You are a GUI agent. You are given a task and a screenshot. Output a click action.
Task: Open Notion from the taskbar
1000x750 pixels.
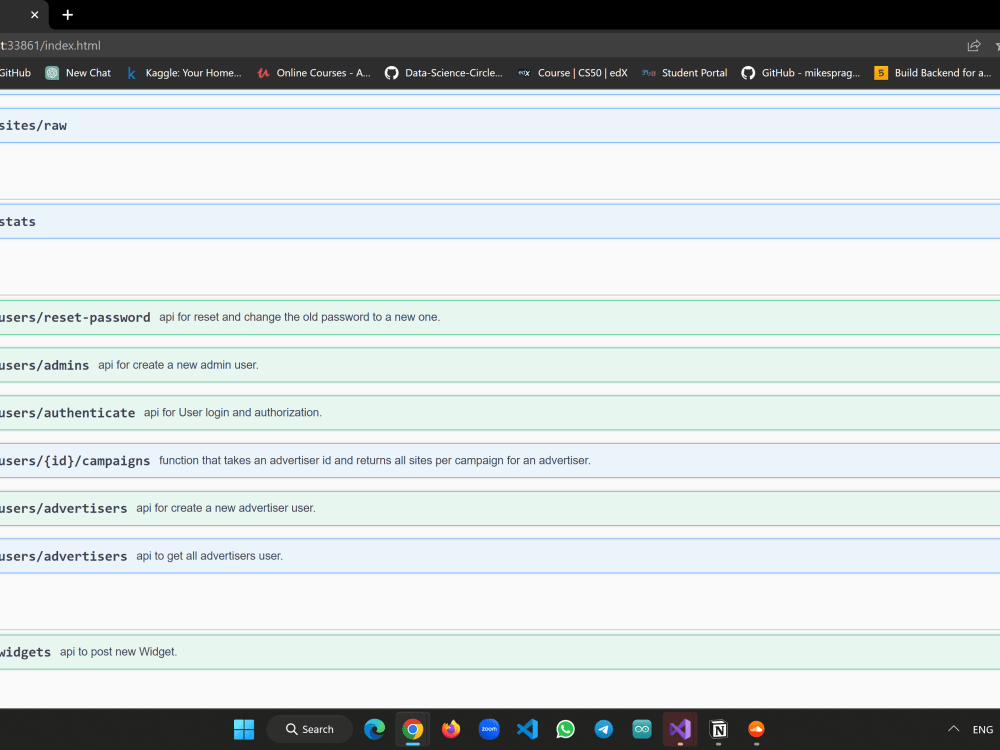coord(718,729)
